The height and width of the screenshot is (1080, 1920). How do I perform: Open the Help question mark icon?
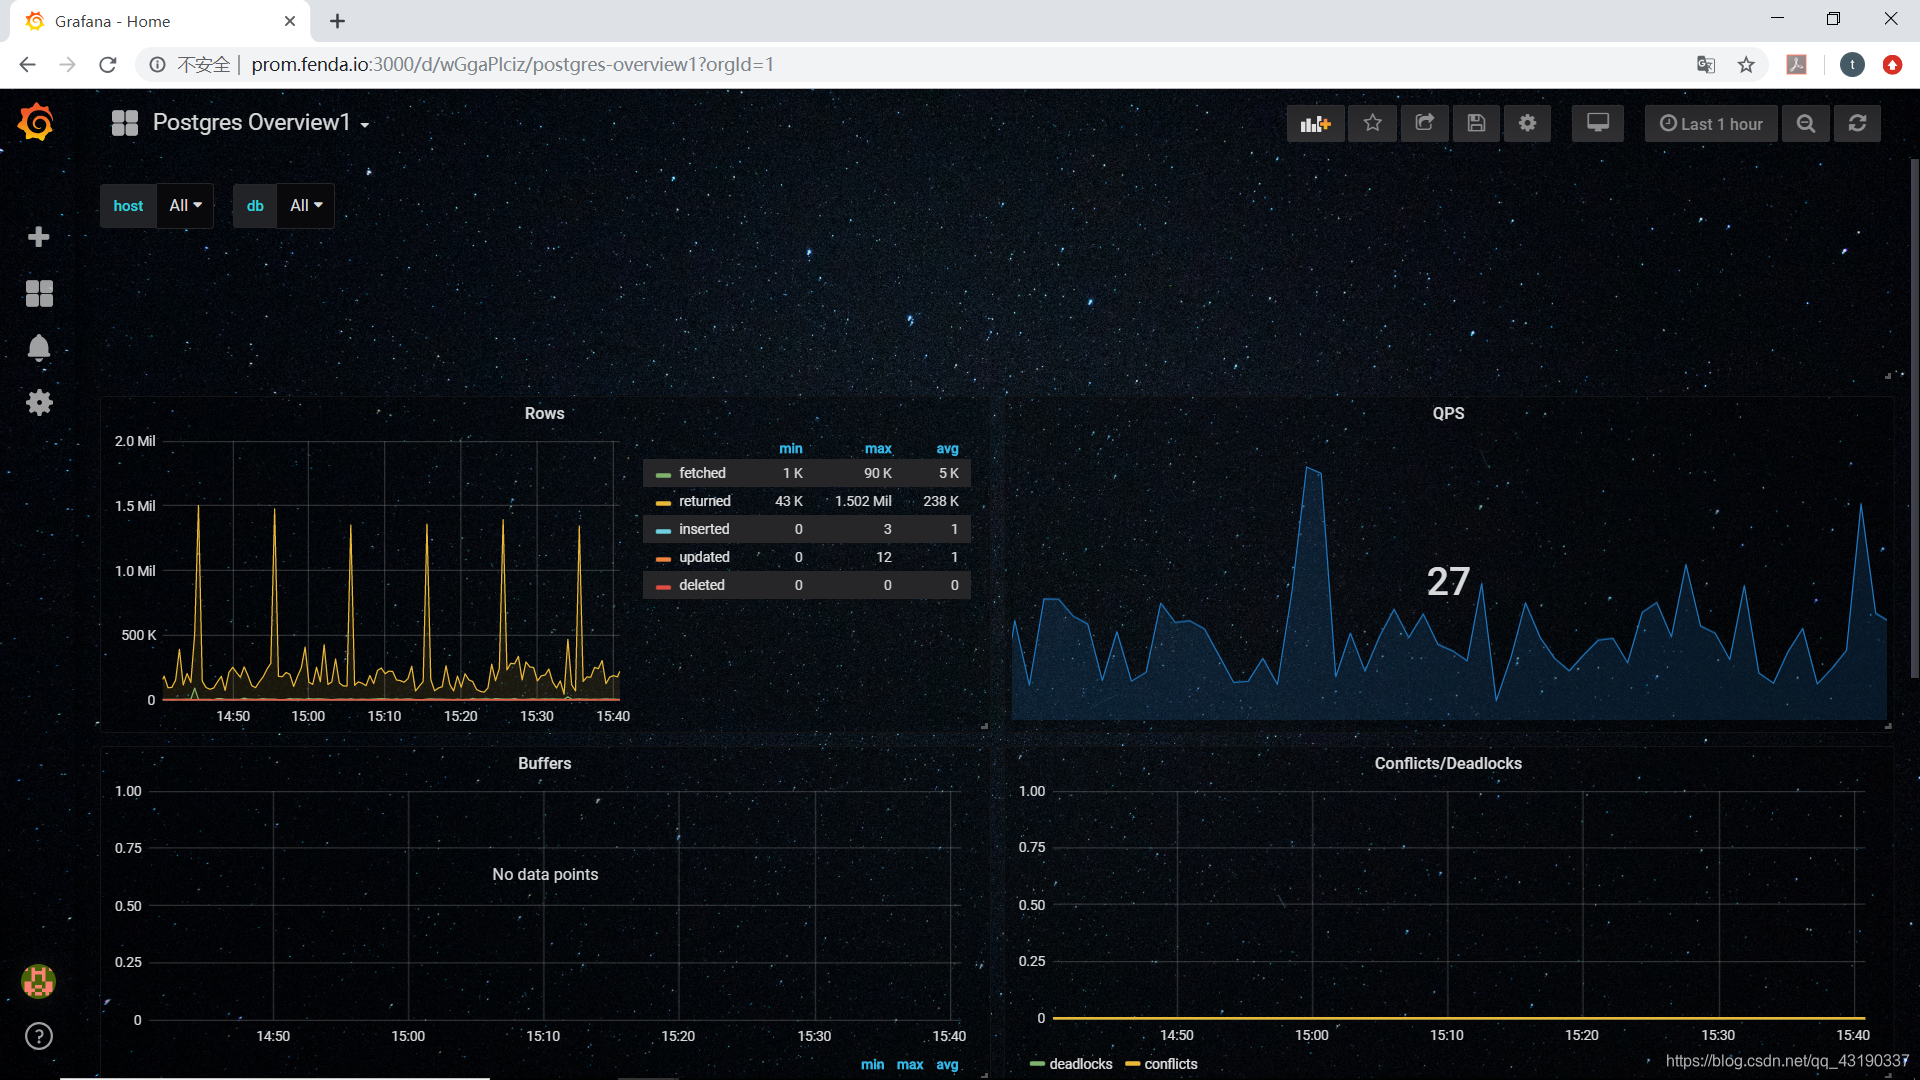[x=39, y=1036]
